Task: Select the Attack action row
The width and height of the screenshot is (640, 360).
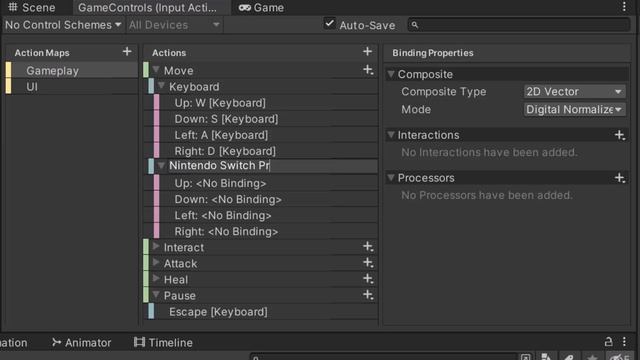Action: pyautogui.click(x=261, y=263)
